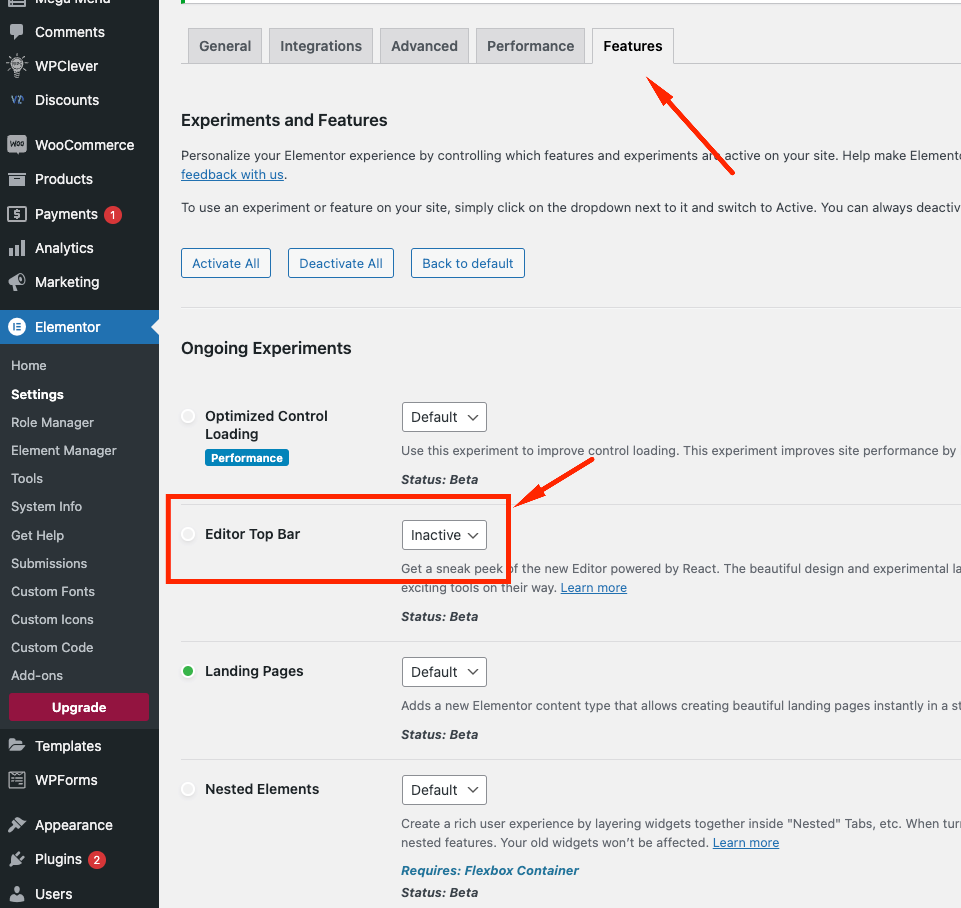Open the Appearance menu item

[x=80, y=825]
